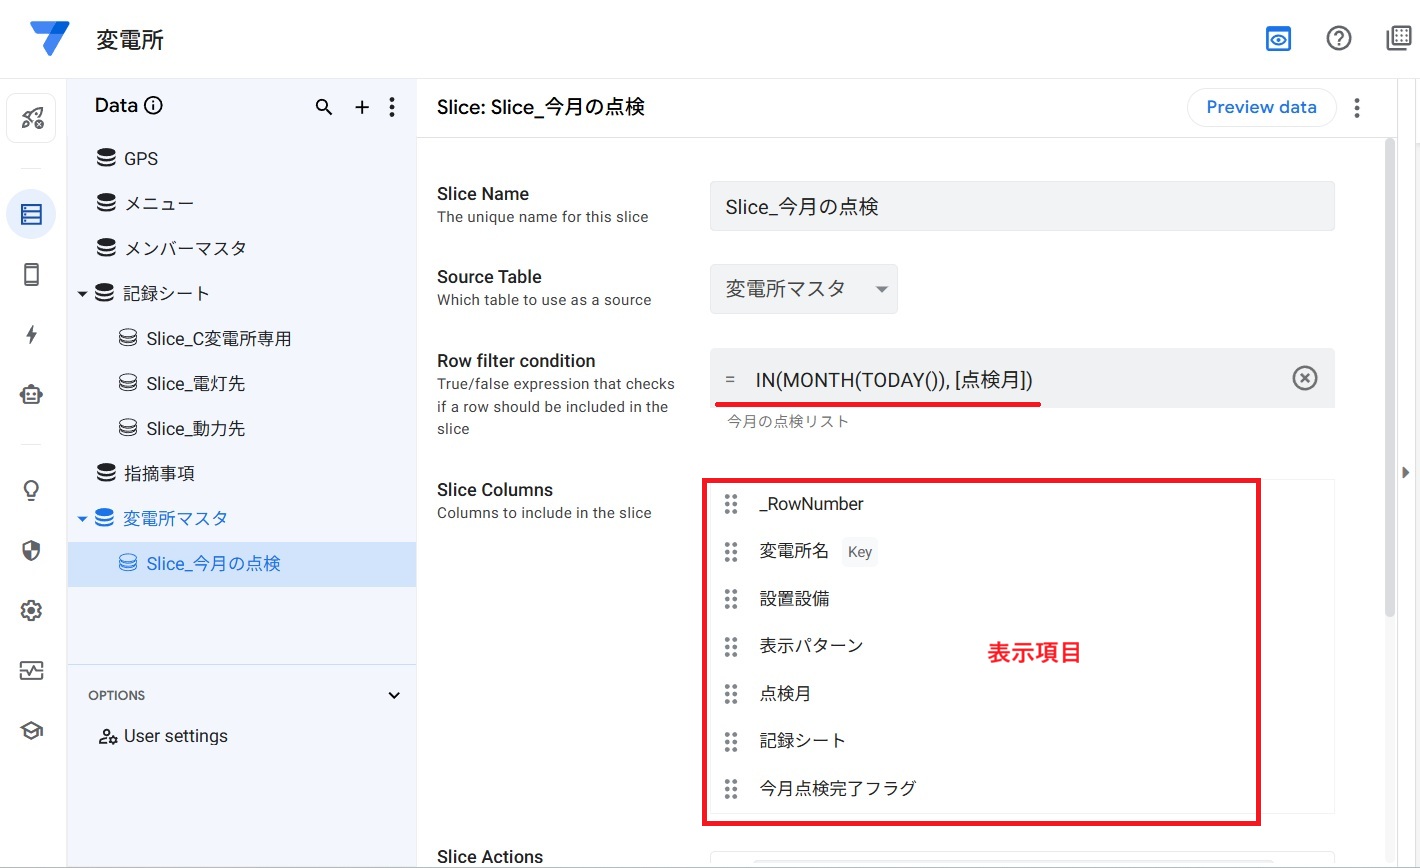The width and height of the screenshot is (1420, 868).
Task: Select the Slice_電灯先 slice
Action: click(195, 384)
